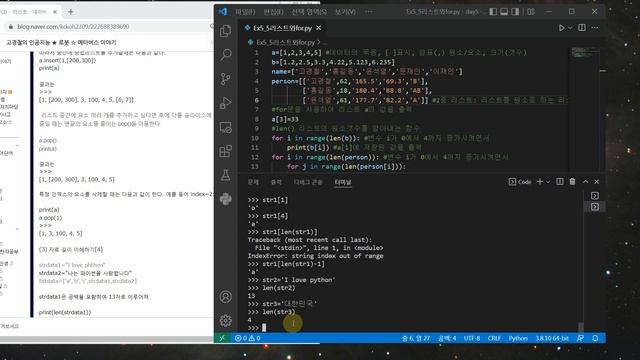Split the editor to the right

(x=582, y=28)
